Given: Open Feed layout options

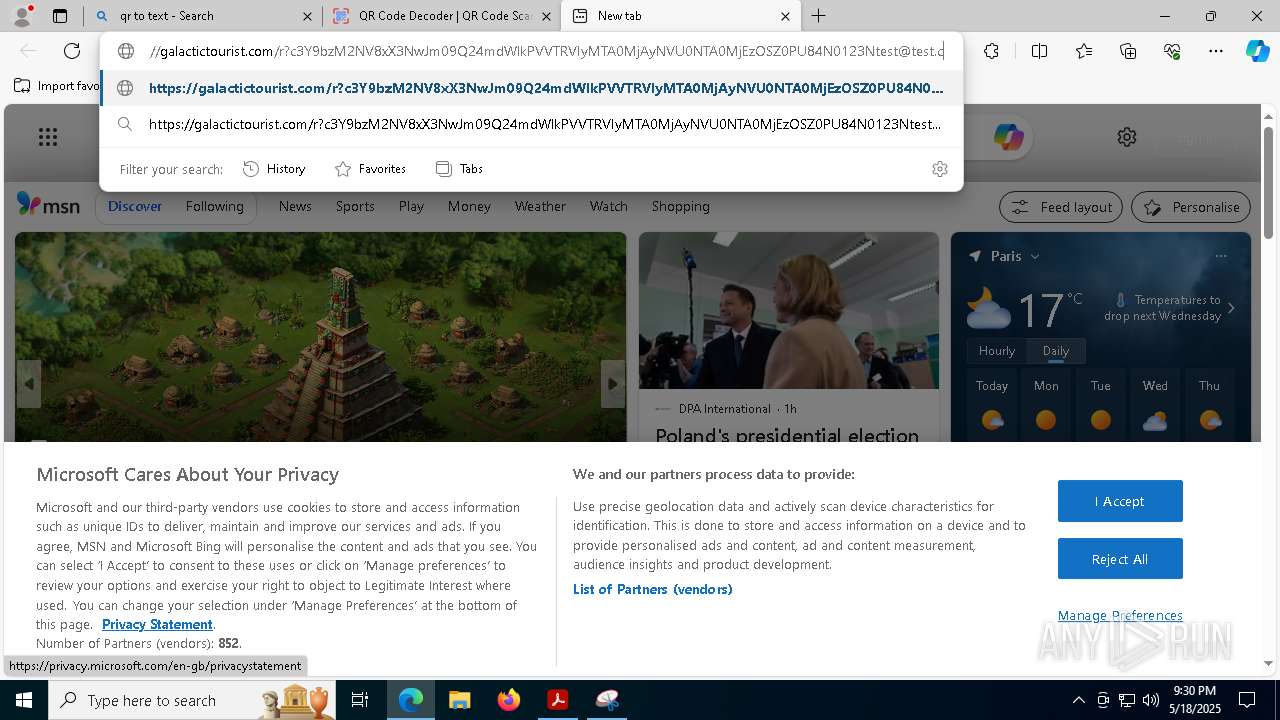Looking at the screenshot, I should (x=1061, y=207).
